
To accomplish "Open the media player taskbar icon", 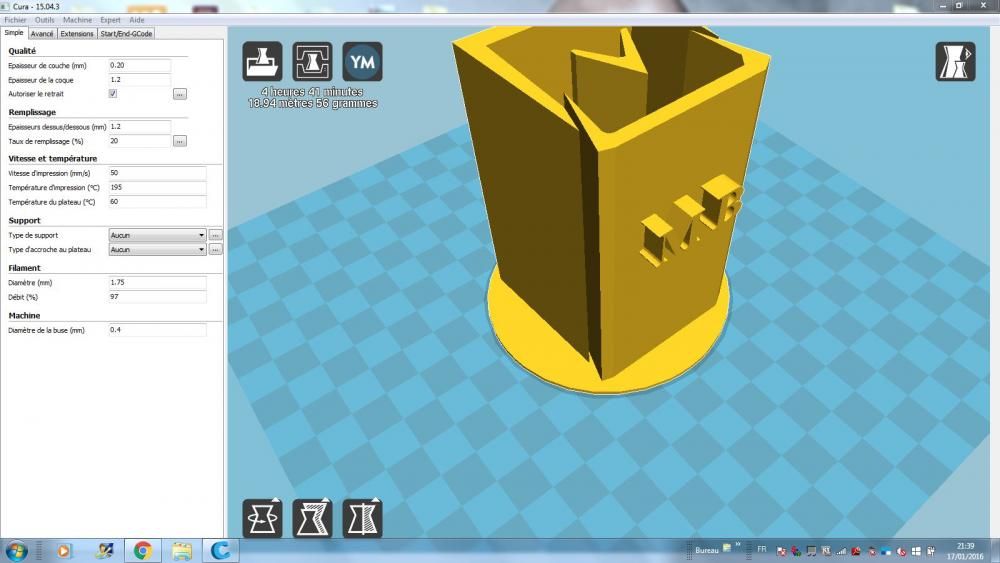I will (64, 550).
